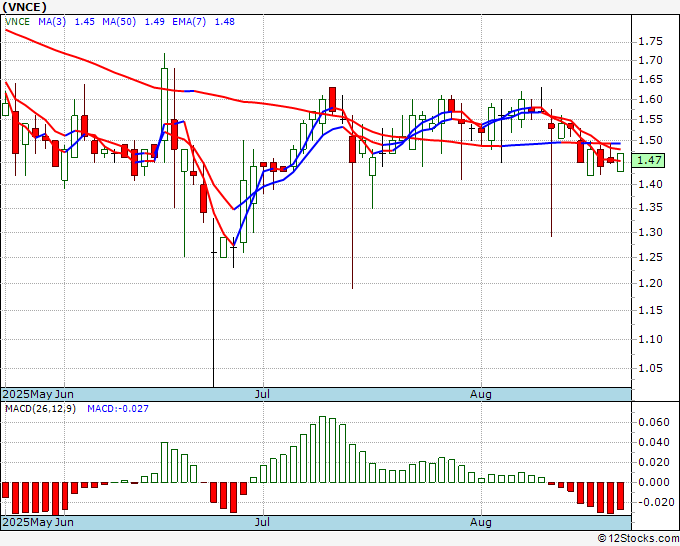Screen dimensions: 680x546
Task: Click the EMA(7) value 1.48
Action: pyautogui.click(x=225, y=22)
